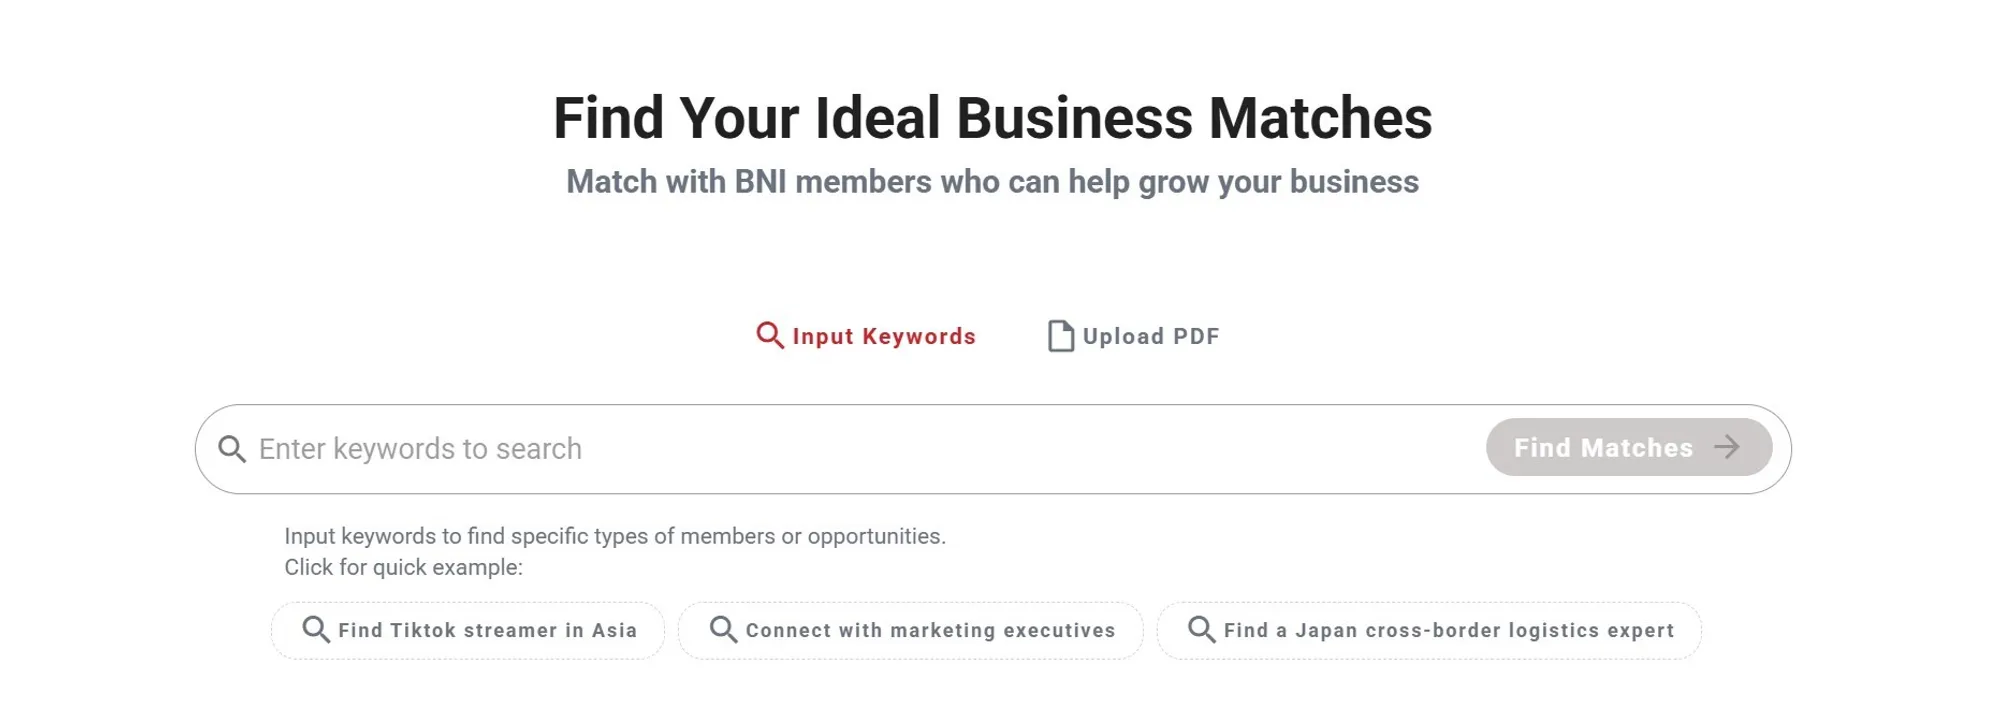Image resolution: width=2000 pixels, height=719 pixels.
Task: Click the magnifier icon inside the search bar
Action: (232, 449)
